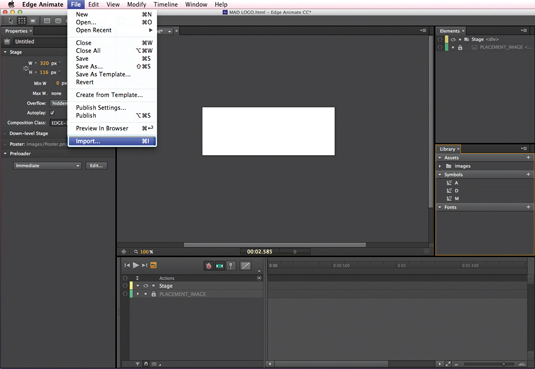Toggle Stage lock dot in timeline
Image resolution: width=535 pixels, height=369 pixels.
point(154,286)
